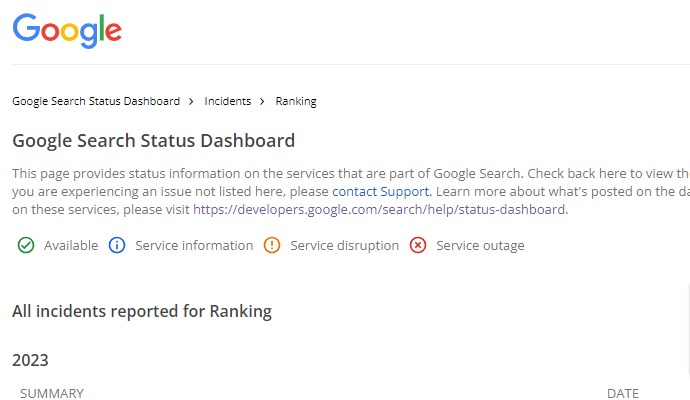Visit the developers.google.com status-dashboard help link
Screen dimensions: 690x400
tap(380, 210)
